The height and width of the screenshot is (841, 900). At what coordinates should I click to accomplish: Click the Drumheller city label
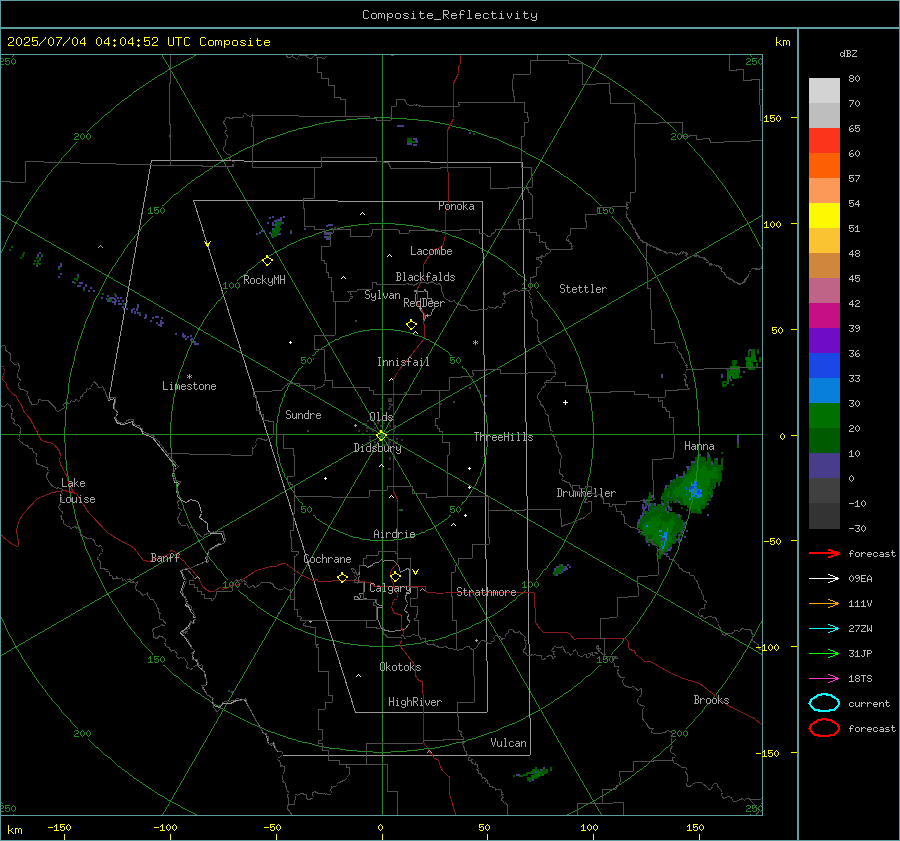[586, 493]
